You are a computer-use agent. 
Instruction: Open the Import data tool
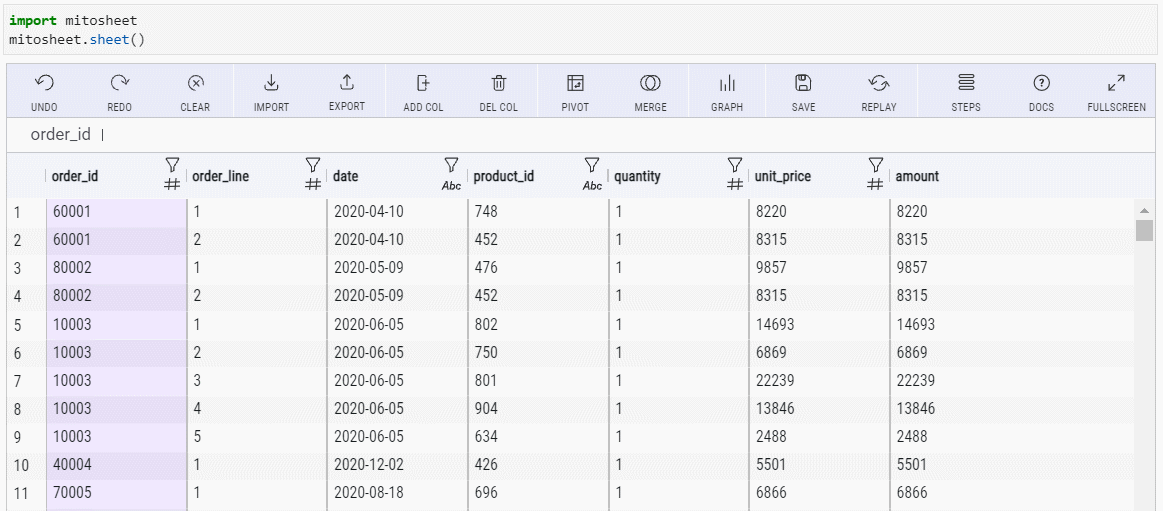271,84
